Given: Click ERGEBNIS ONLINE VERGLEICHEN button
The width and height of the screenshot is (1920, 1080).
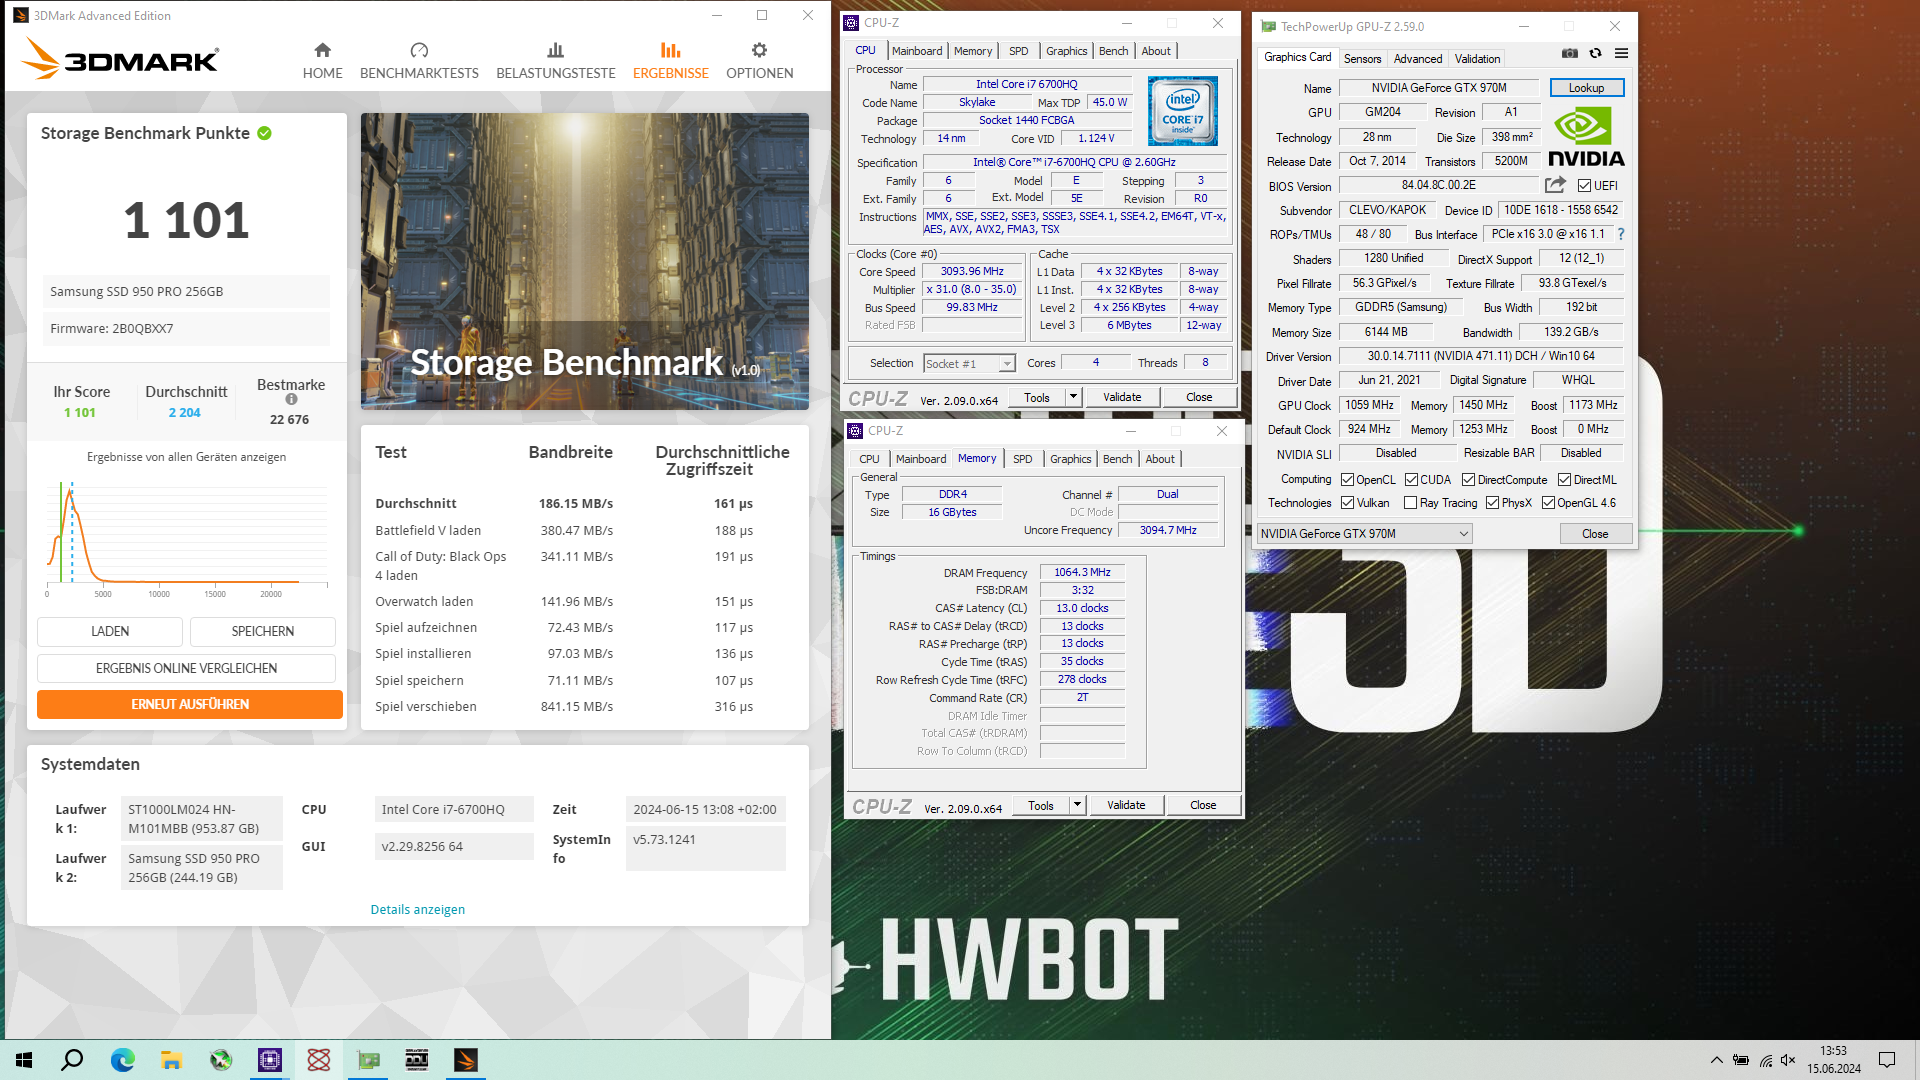Looking at the screenshot, I should tap(186, 668).
